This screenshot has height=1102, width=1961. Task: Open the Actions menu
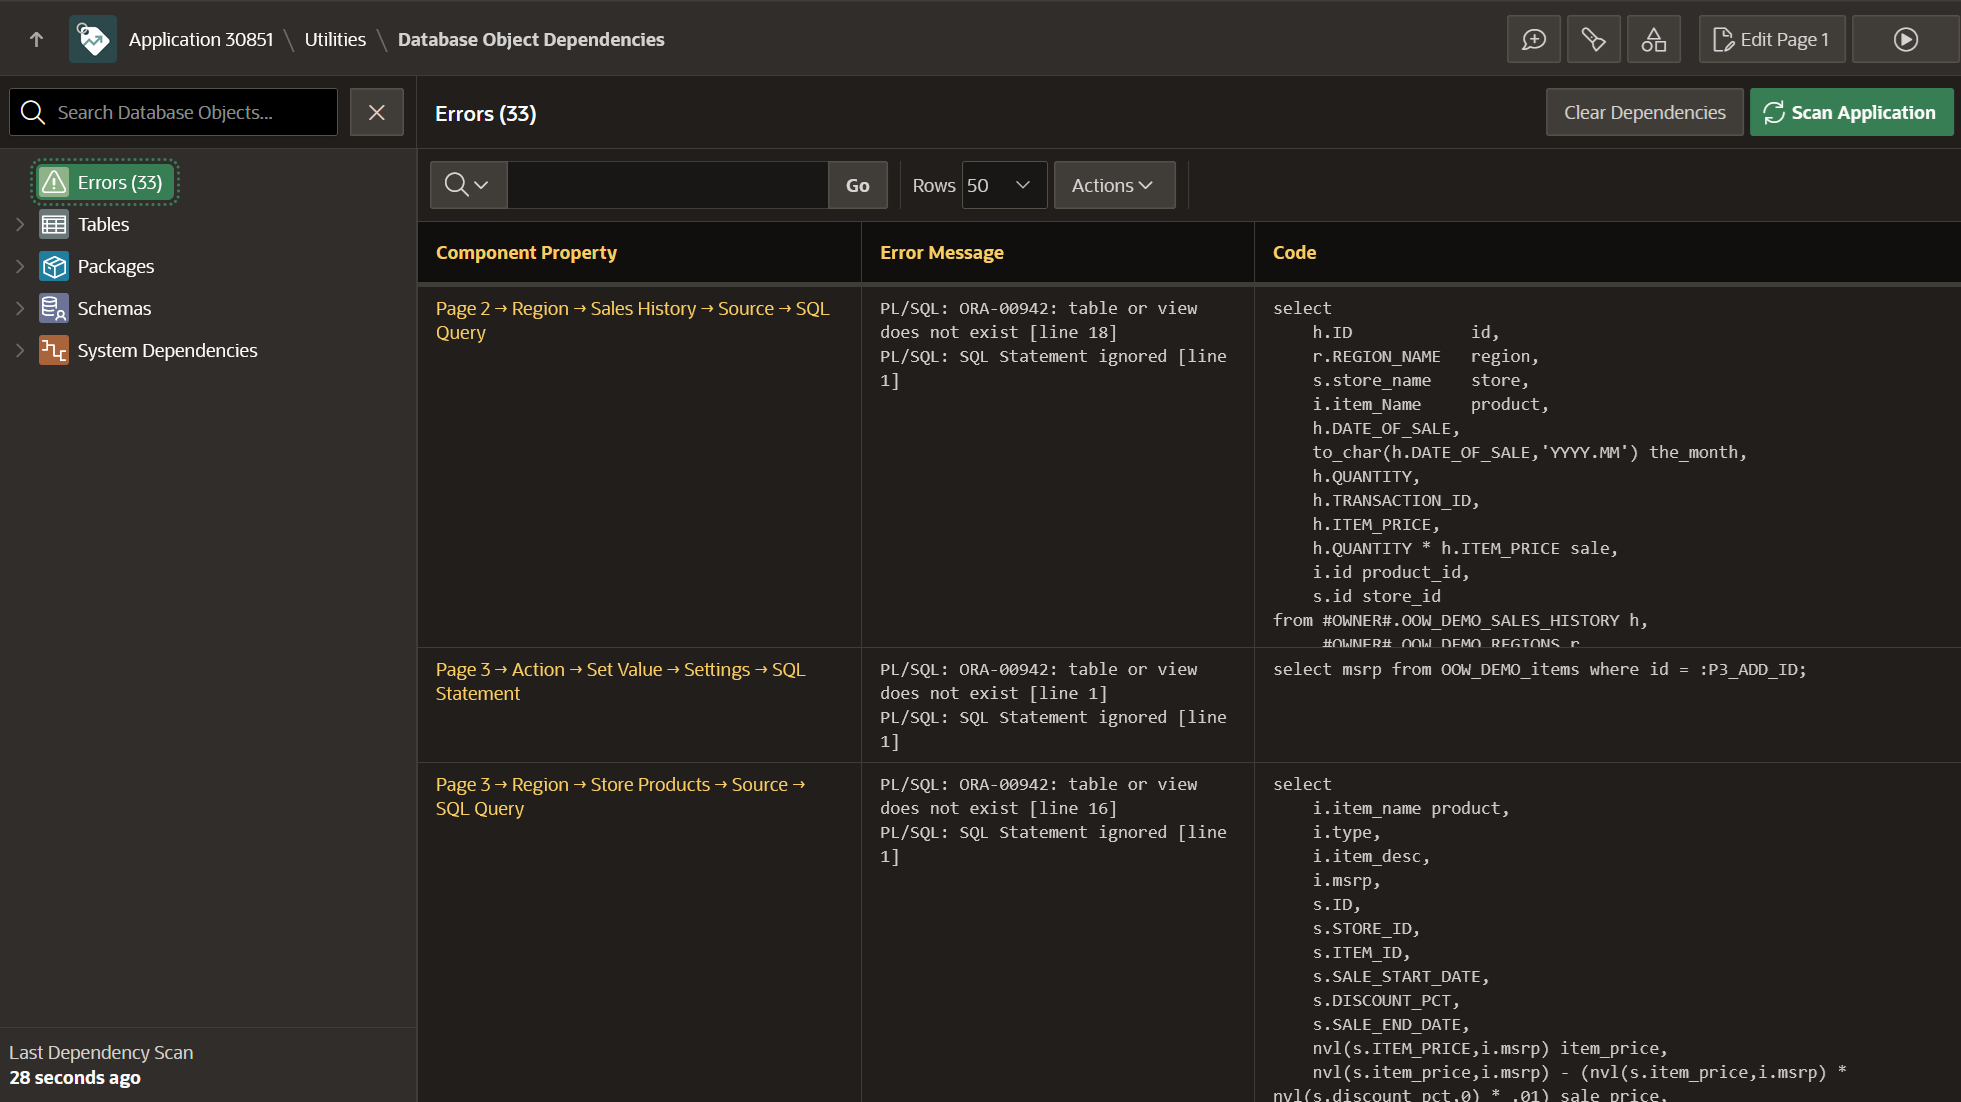(1113, 185)
